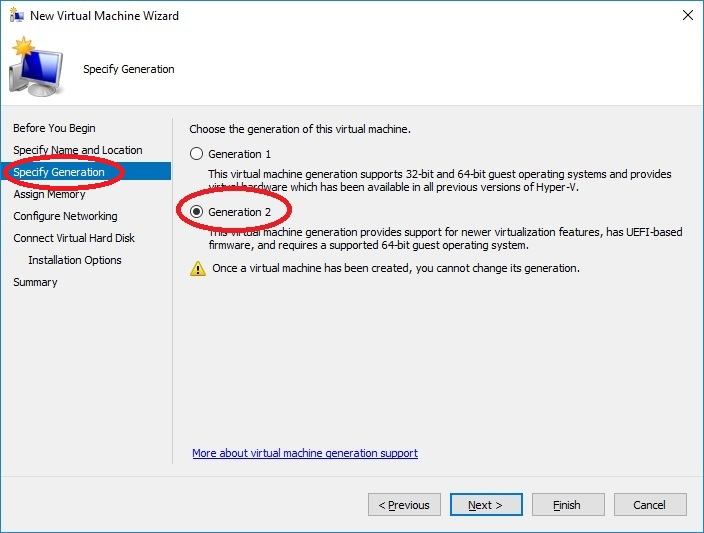This screenshot has width=704, height=533.
Task: Click the Generation 1 description text
Action: (x=440, y=181)
